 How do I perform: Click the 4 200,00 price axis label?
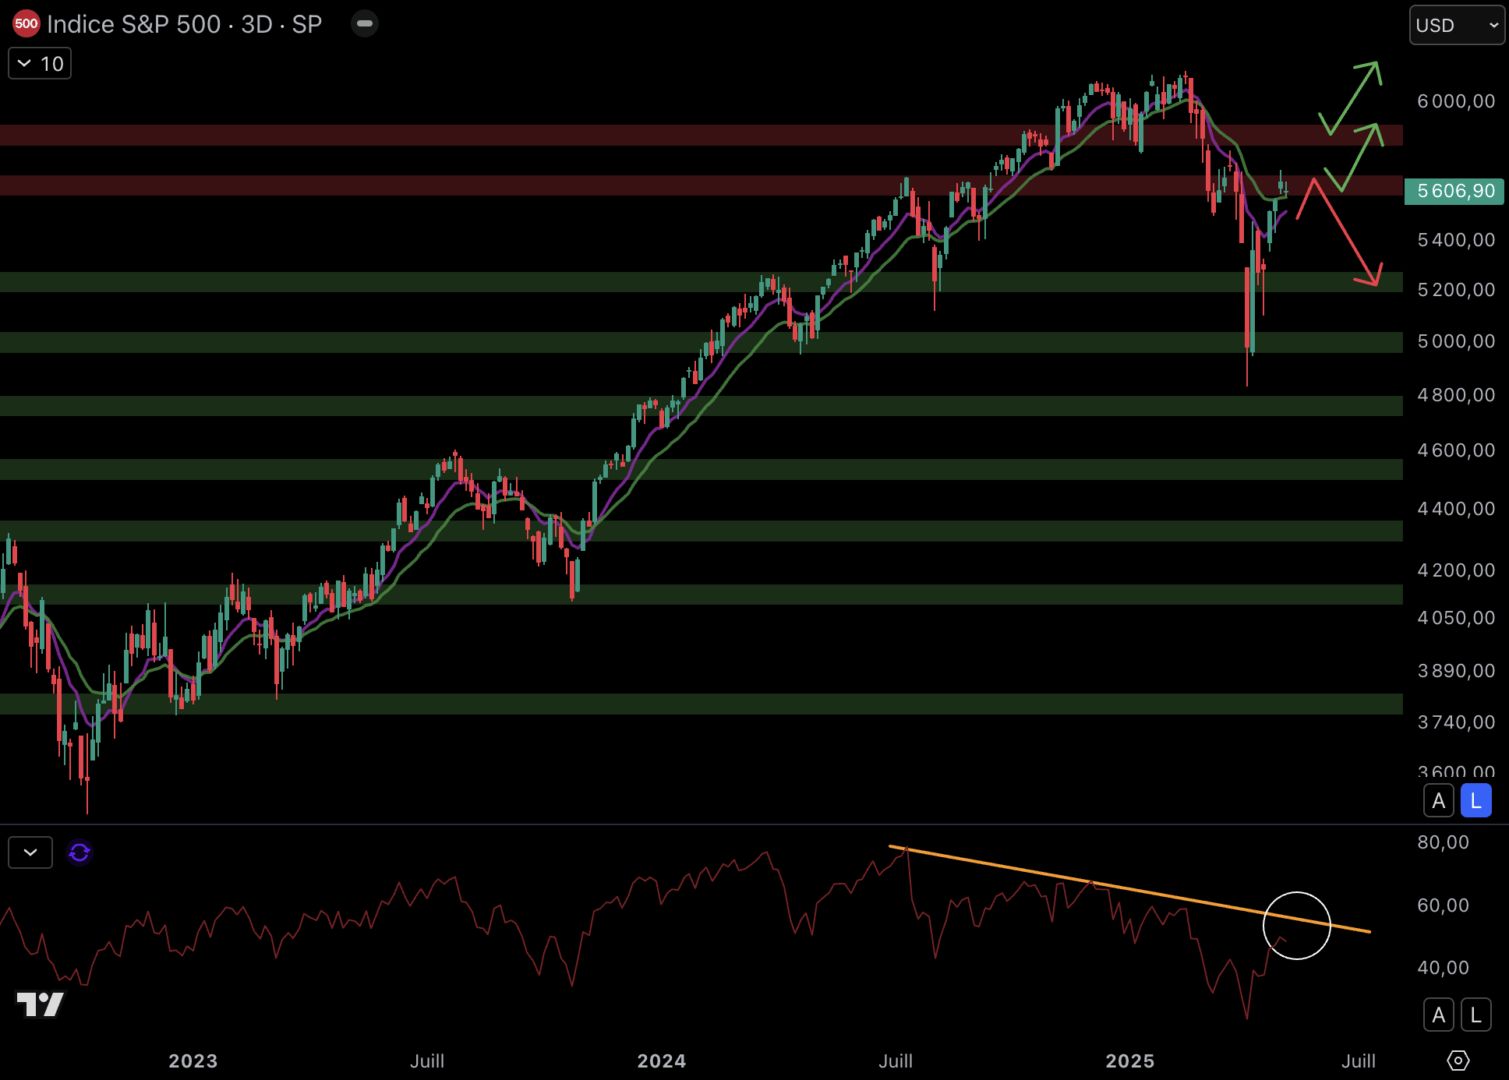pos(1456,570)
